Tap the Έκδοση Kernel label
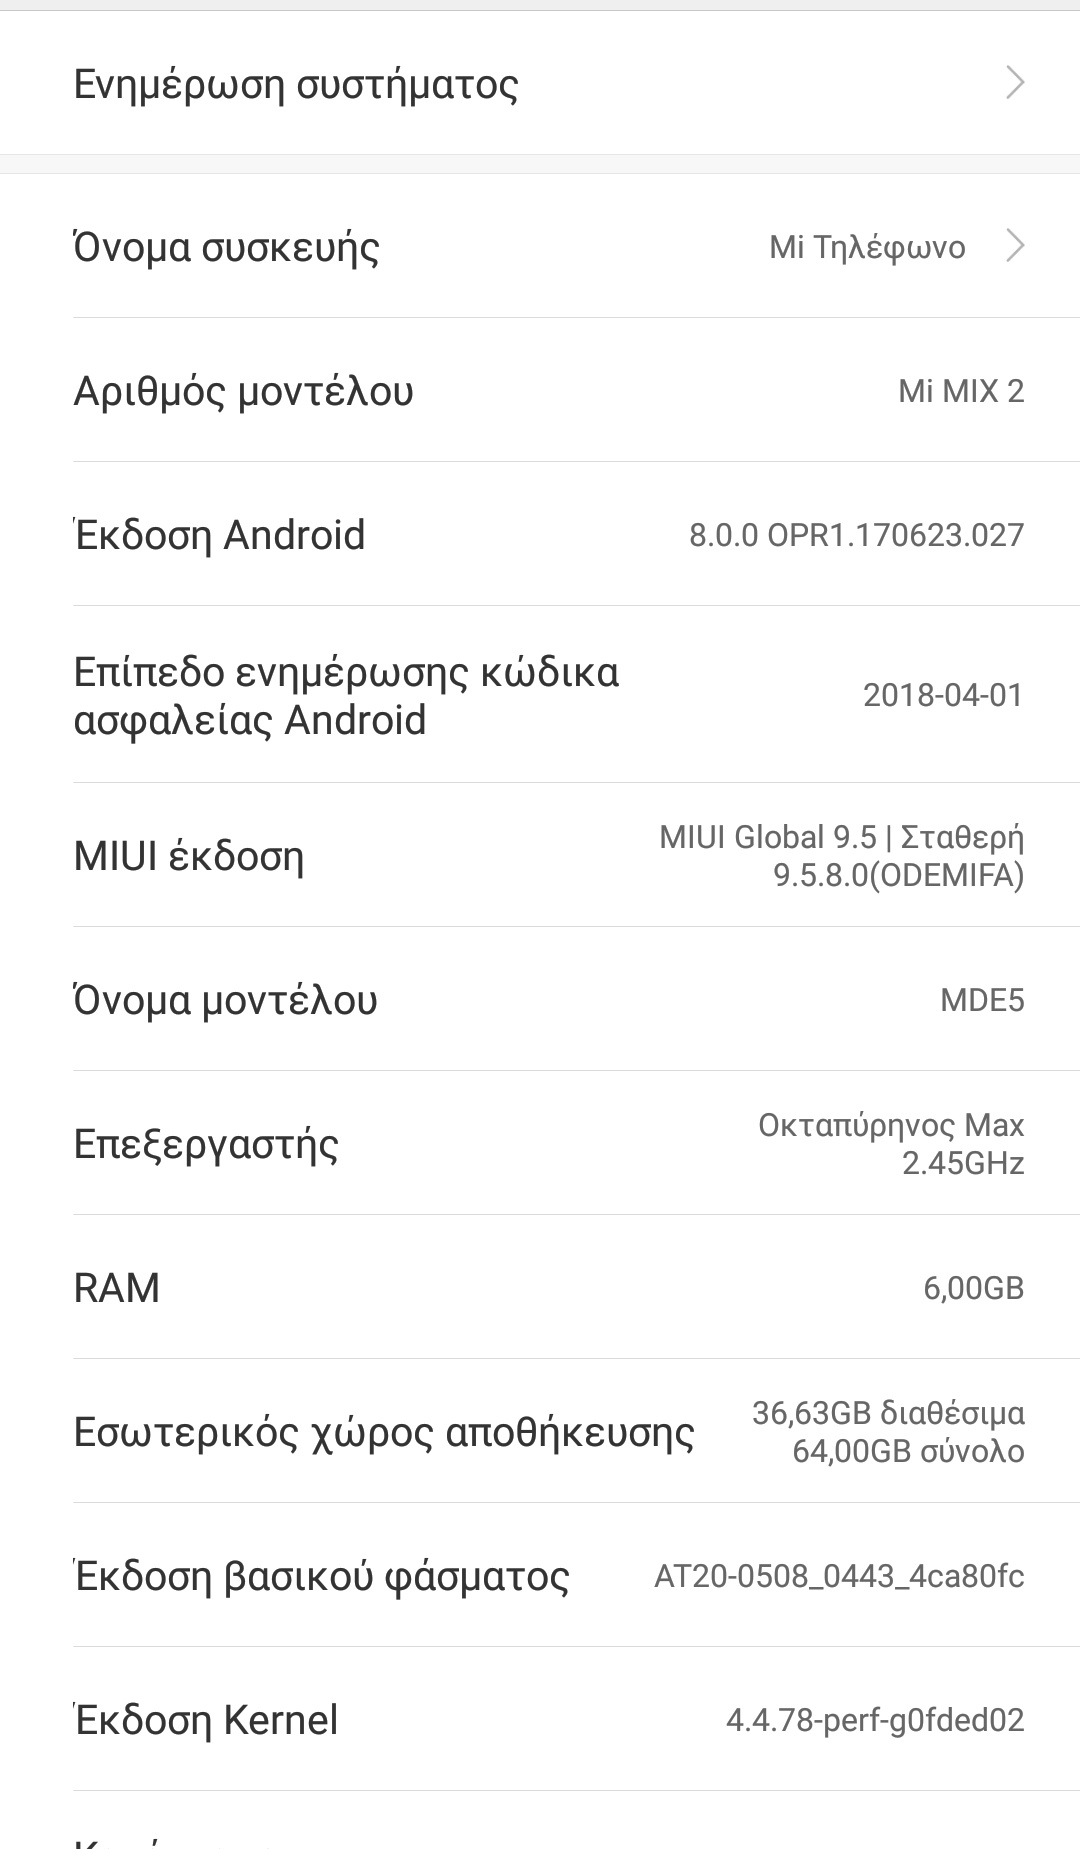The image size is (1080, 1849). pos(207,1720)
